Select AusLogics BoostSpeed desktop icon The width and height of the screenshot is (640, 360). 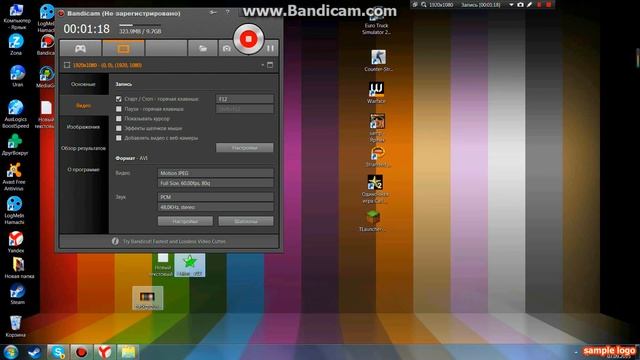tap(16, 114)
